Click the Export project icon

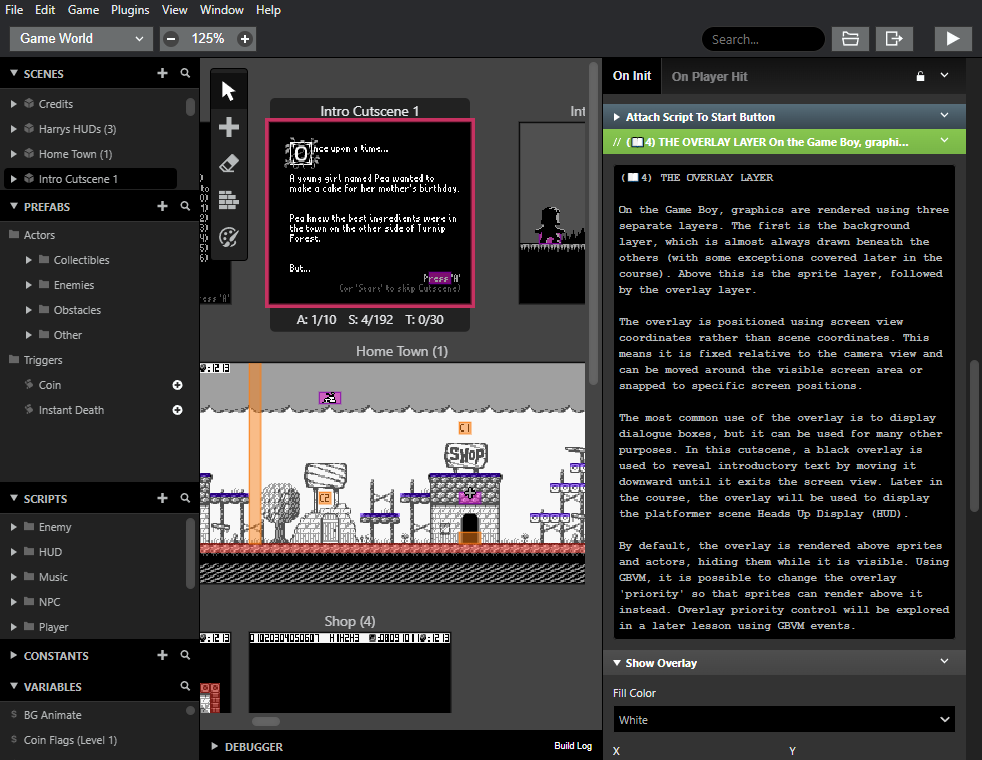(894, 39)
